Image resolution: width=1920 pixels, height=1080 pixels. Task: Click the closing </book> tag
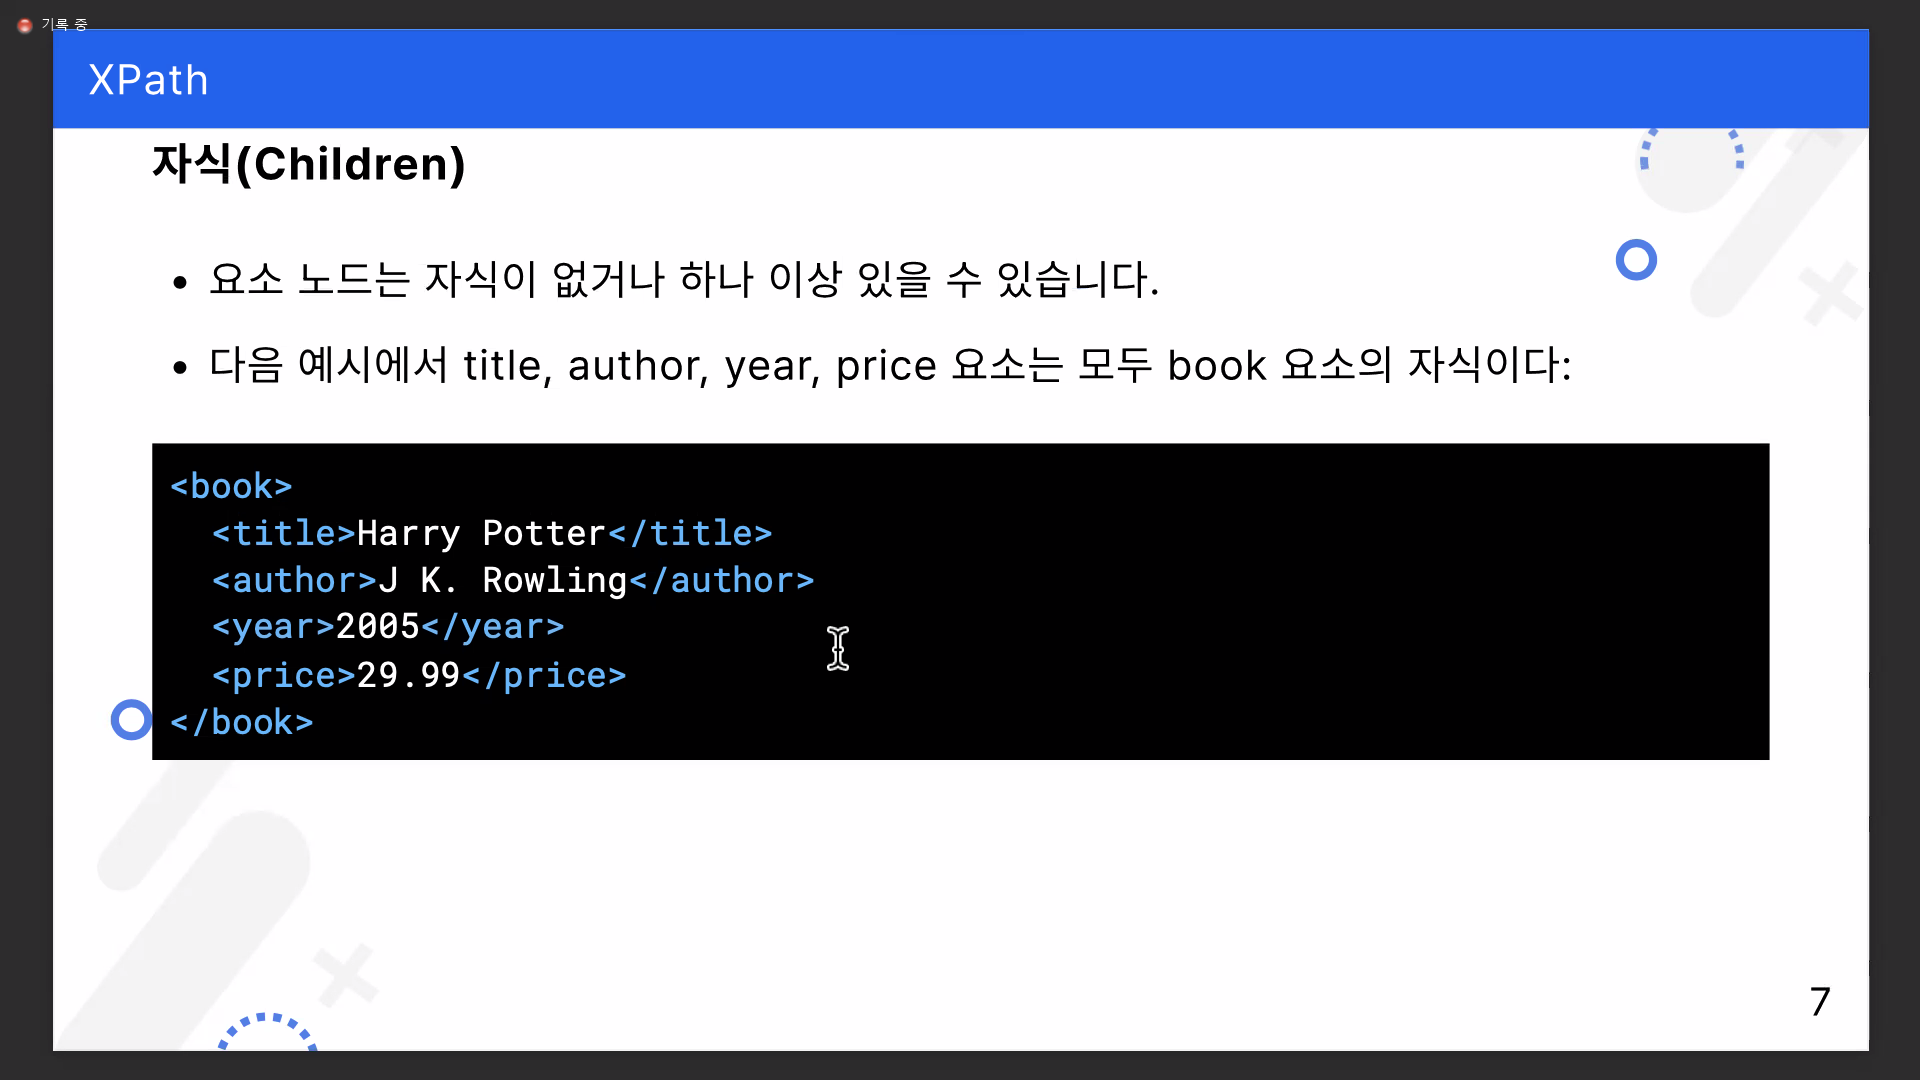(x=241, y=722)
